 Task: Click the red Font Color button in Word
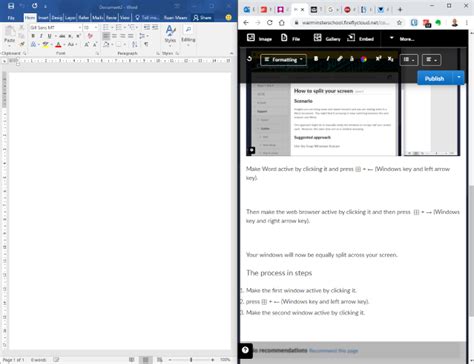58,44
